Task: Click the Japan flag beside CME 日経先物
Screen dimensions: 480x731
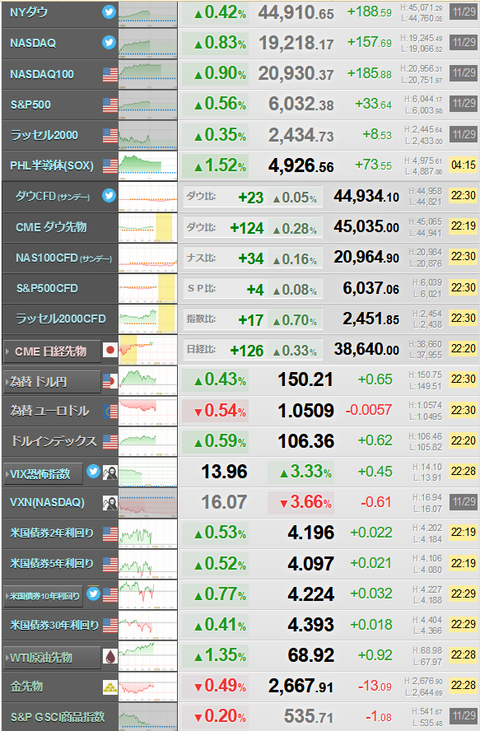Action: coord(110,350)
